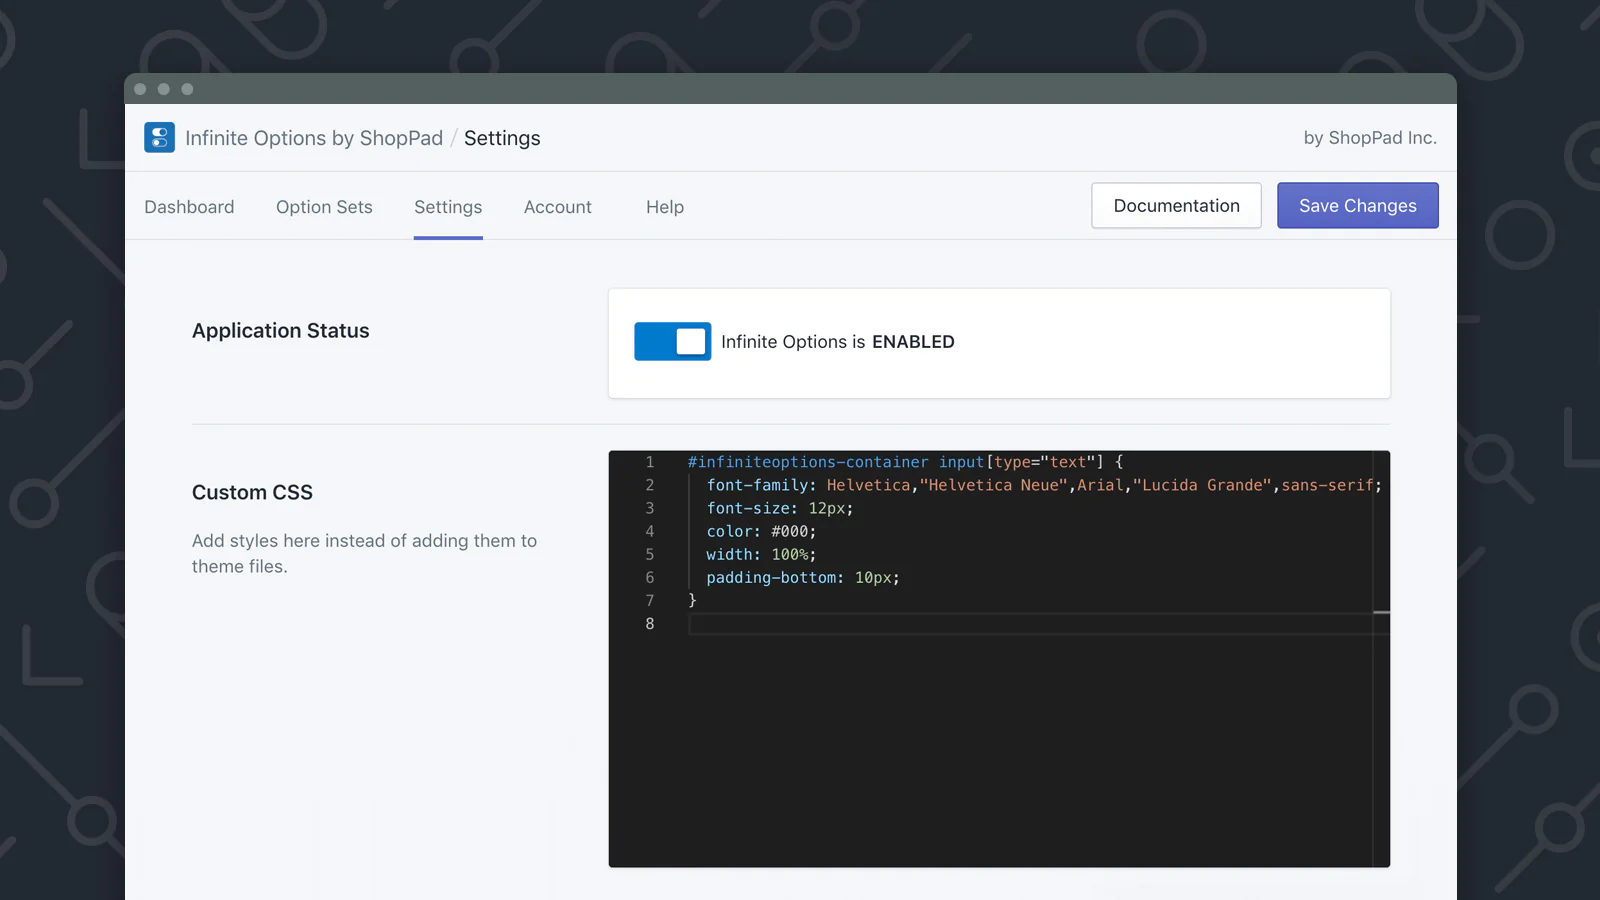Screen dimensions: 1600x900
Task: Click the width: 100% line
Action: click(761, 554)
